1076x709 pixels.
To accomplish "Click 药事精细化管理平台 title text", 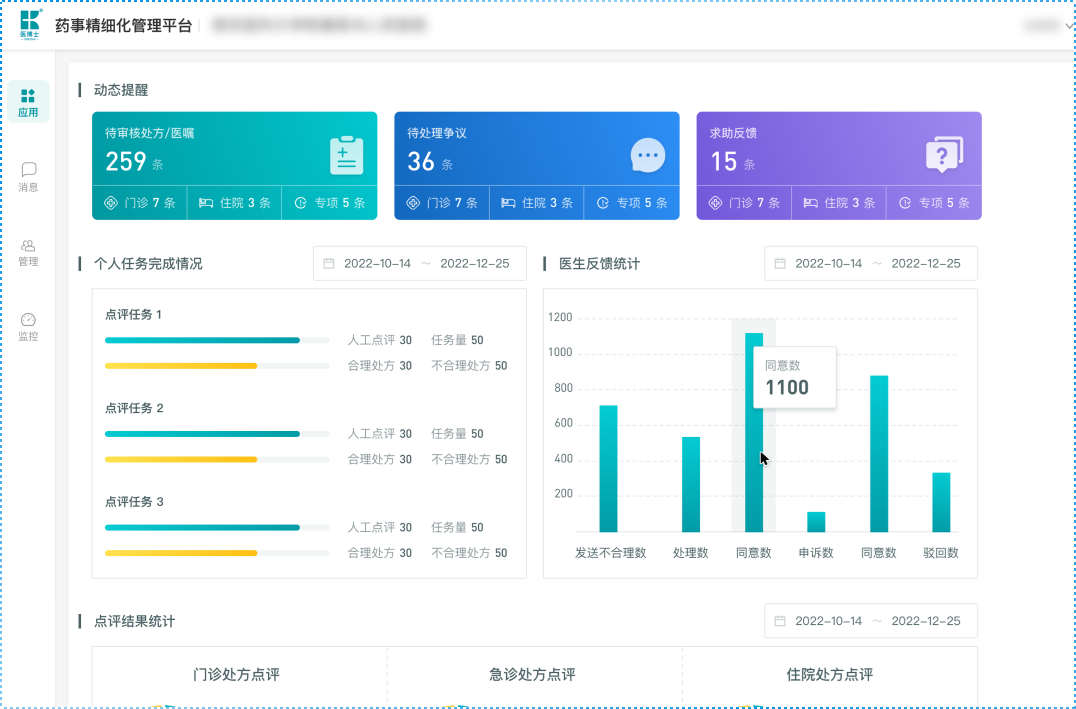I will (124, 26).
